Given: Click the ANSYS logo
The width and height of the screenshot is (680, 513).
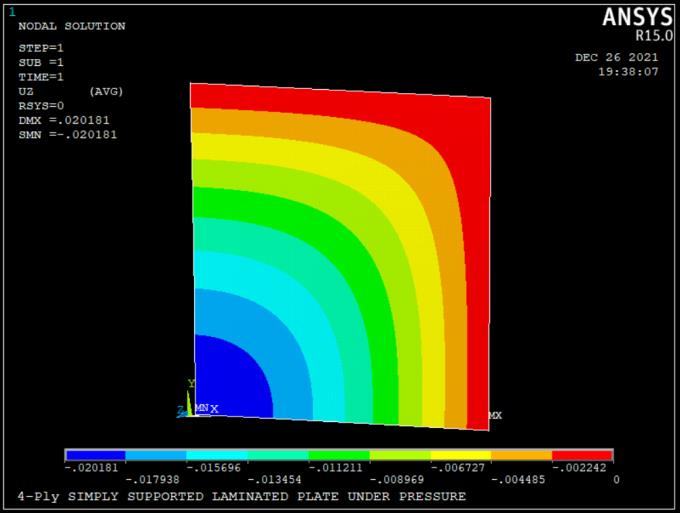Looking at the screenshot, I should [x=637, y=17].
